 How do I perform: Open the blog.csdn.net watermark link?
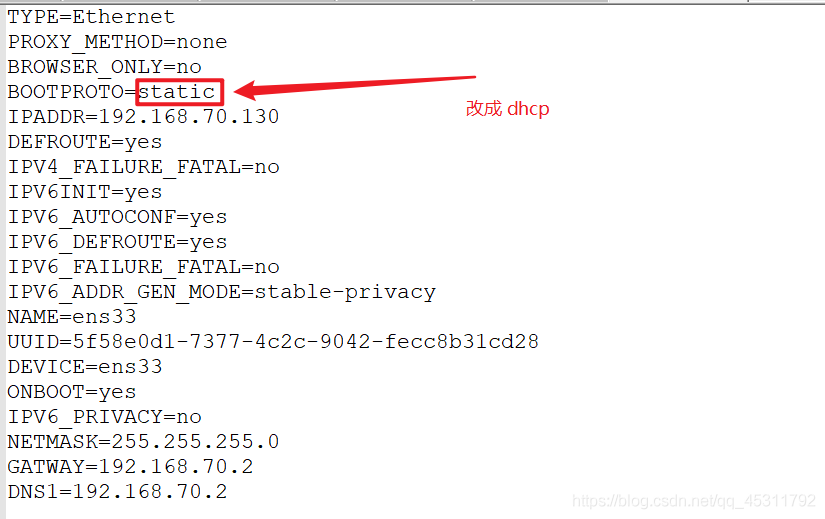(x=690, y=500)
